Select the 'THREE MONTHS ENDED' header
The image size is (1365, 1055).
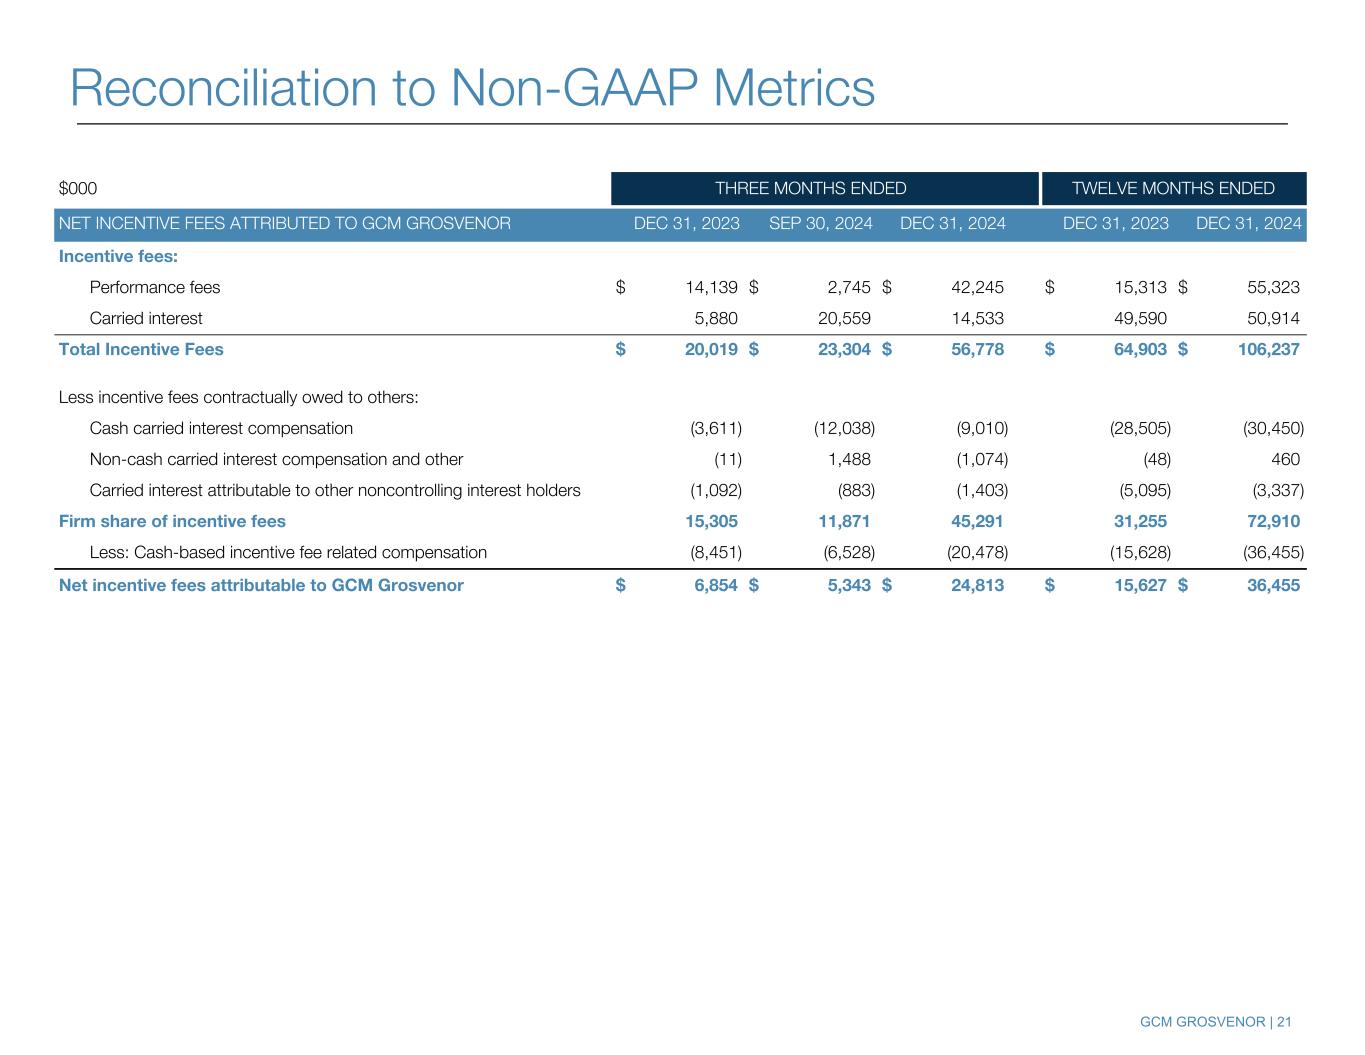[x=810, y=188]
